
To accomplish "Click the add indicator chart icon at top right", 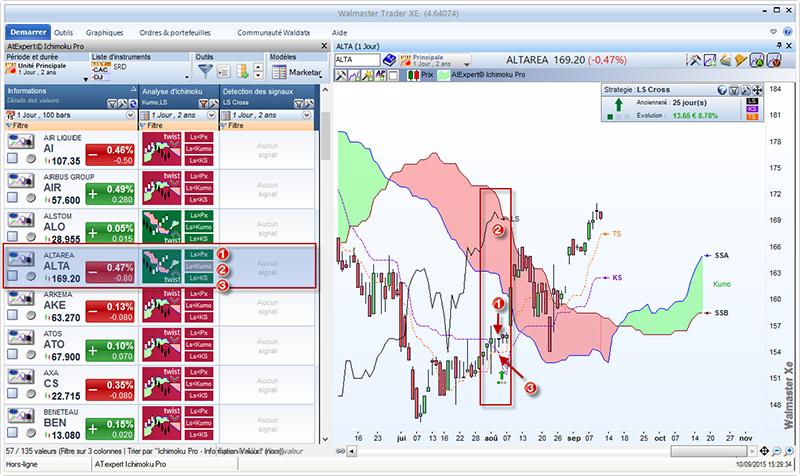I will (x=710, y=60).
